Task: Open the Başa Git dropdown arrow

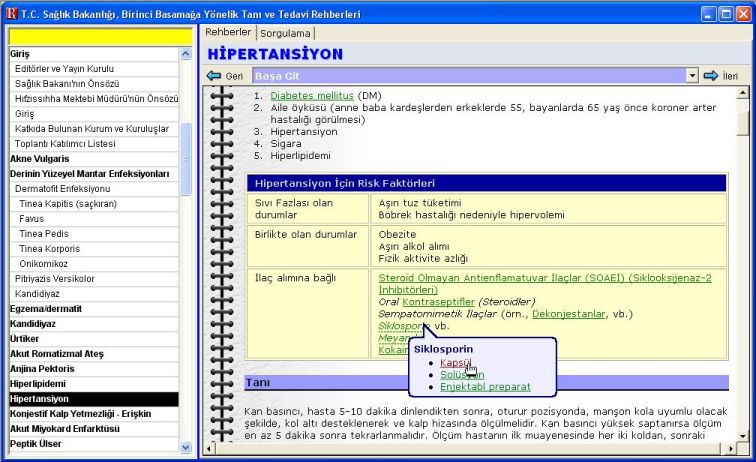Action: 690,76
